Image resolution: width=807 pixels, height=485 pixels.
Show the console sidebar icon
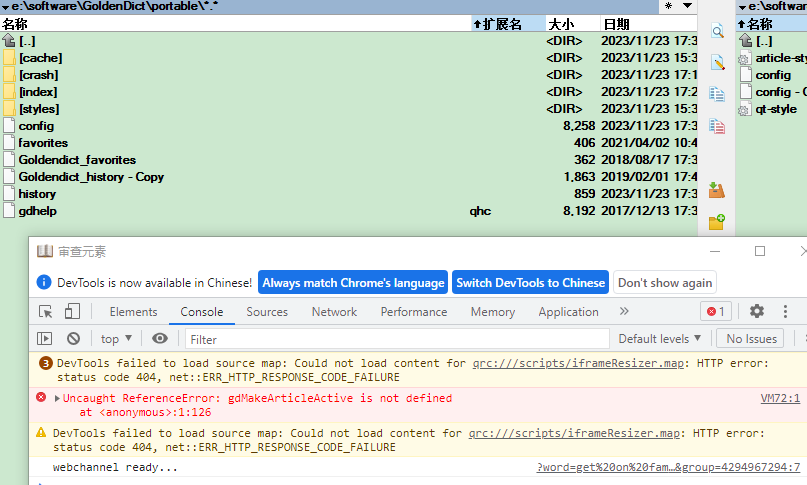click(x=45, y=338)
